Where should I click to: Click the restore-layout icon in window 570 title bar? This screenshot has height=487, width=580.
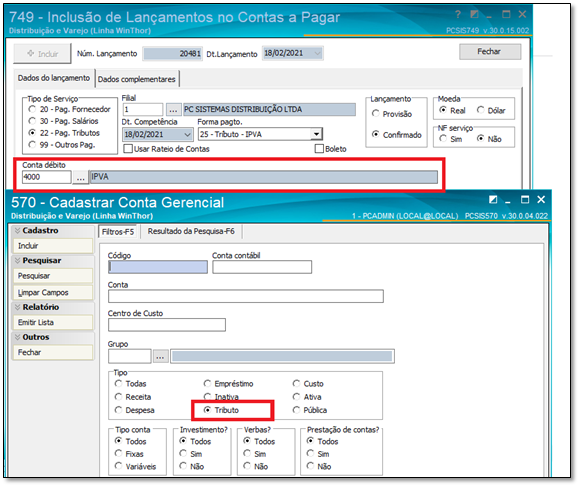coord(493,200)
